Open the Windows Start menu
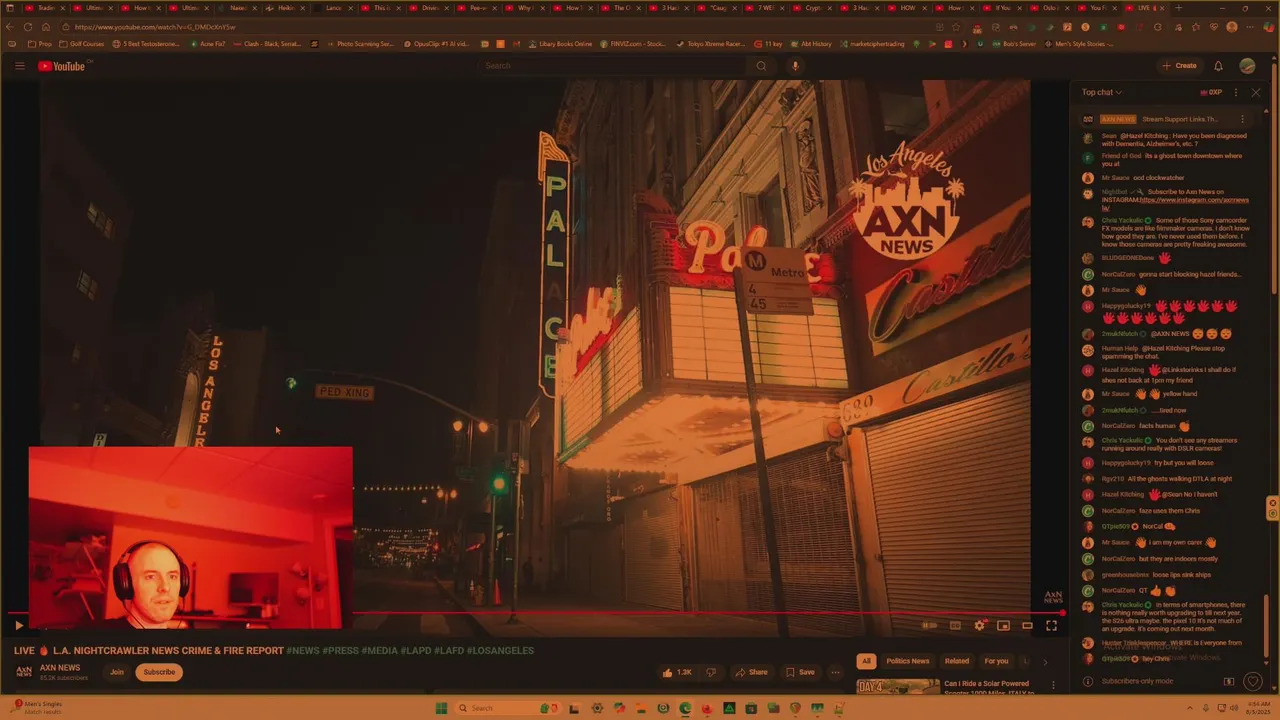The height and width of the screenshot is (720, 1280). coord(441,708)
